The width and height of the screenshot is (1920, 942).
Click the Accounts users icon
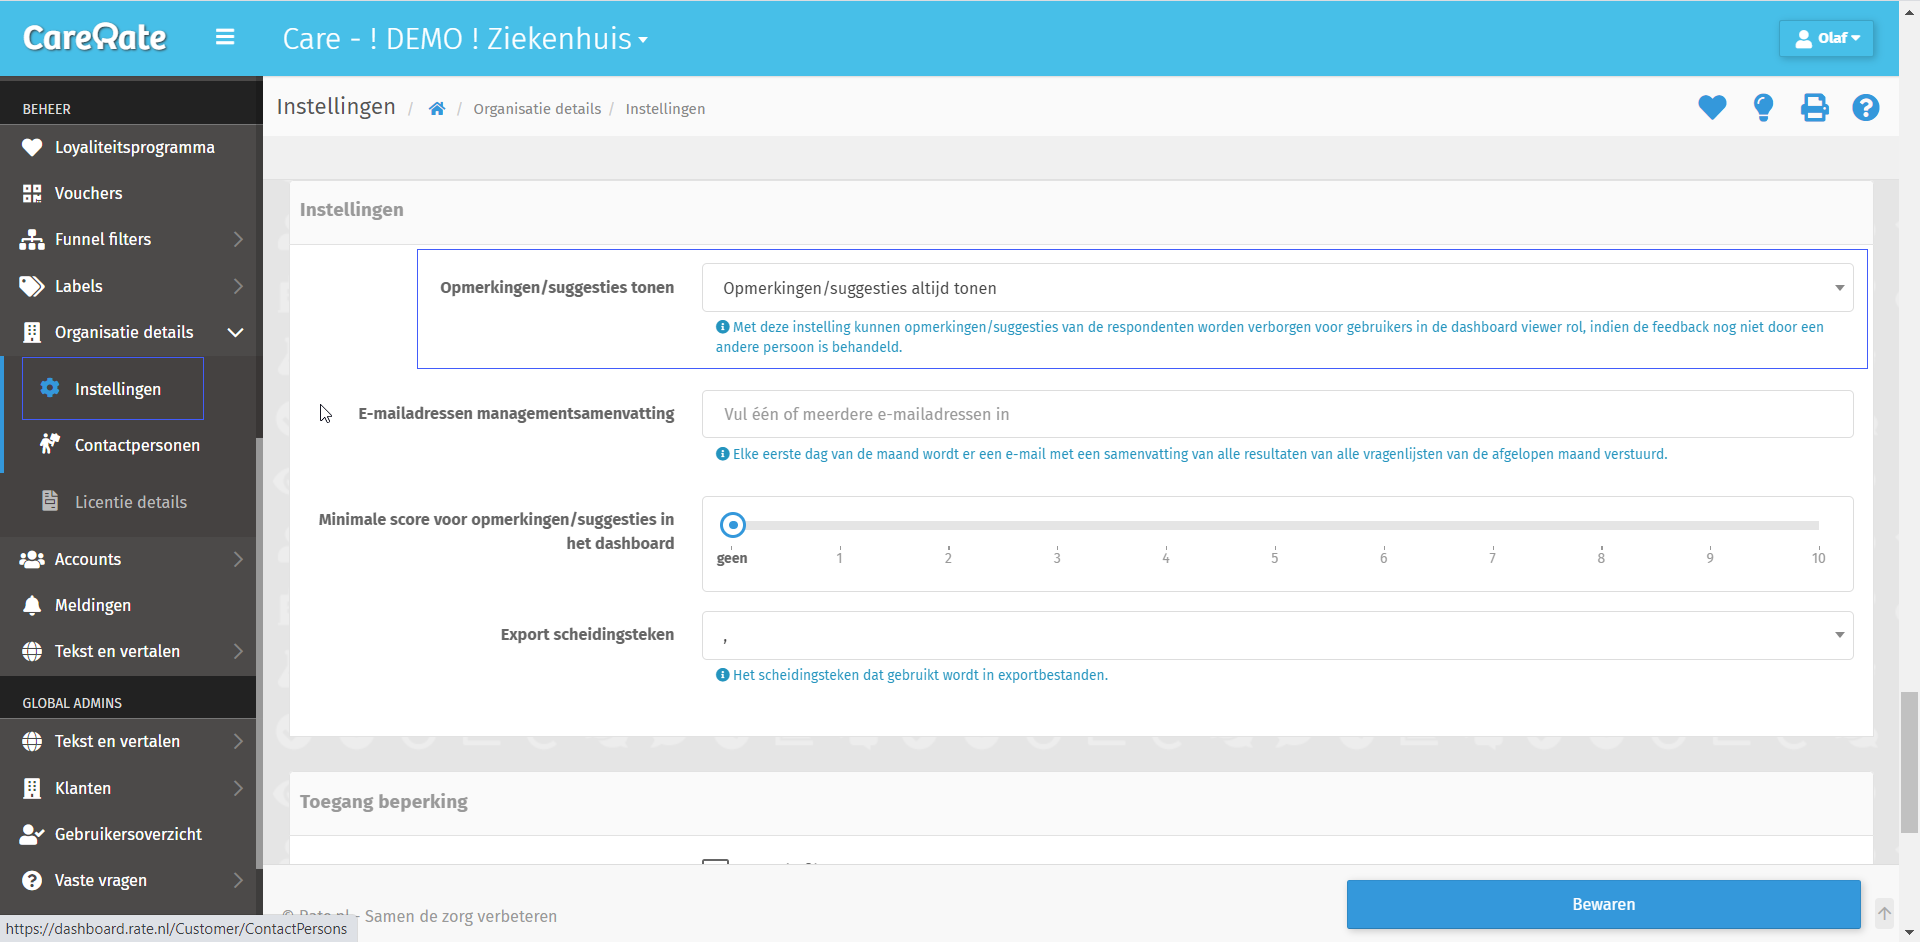[x=32, y=559]
